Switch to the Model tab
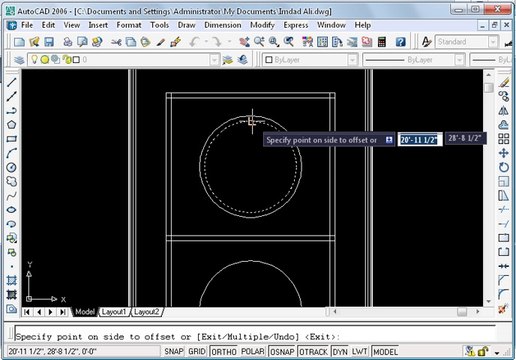516x360 pixels. (x=85, y=312)
